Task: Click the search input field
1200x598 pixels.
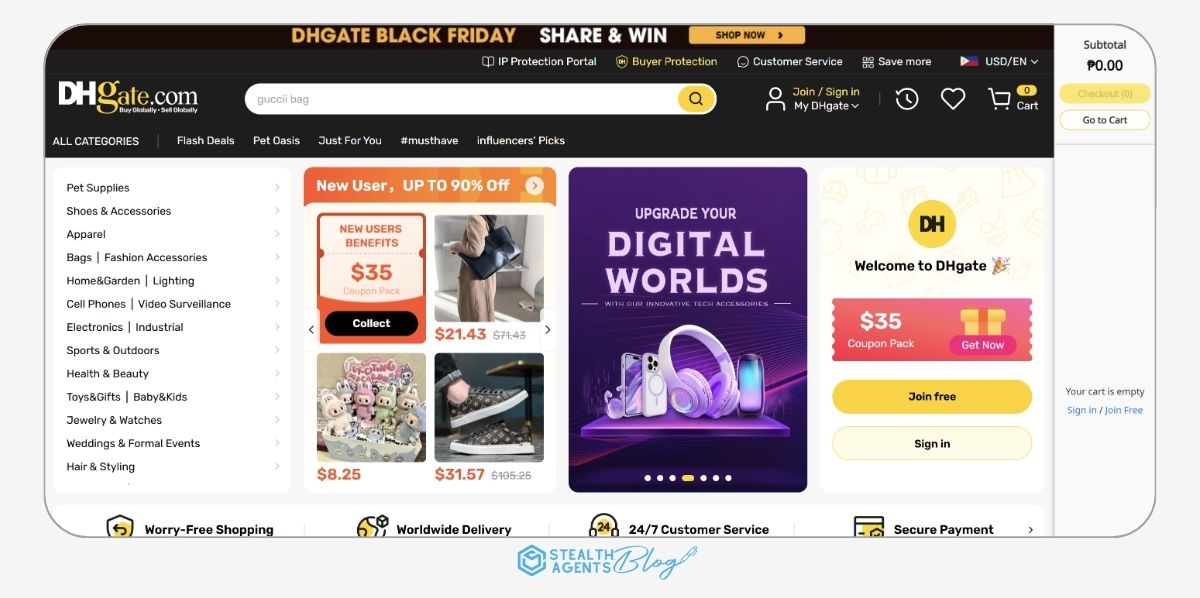Action: tap(462, 99)
